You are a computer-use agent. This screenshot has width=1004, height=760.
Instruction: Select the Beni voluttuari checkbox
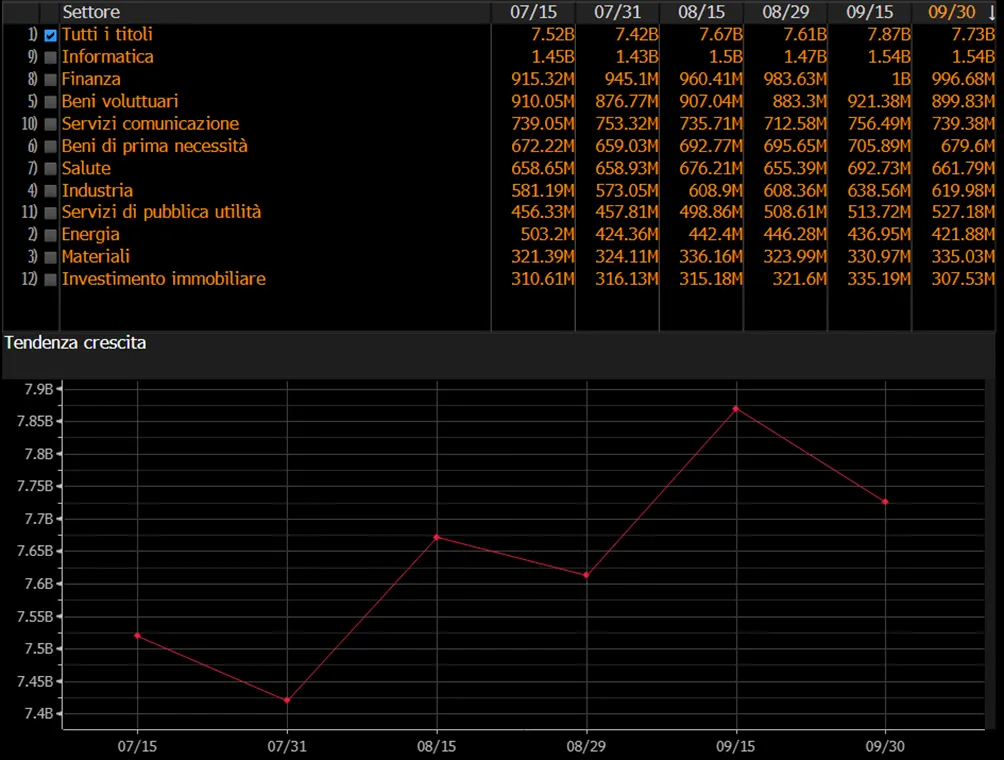(x=51, y=102)
